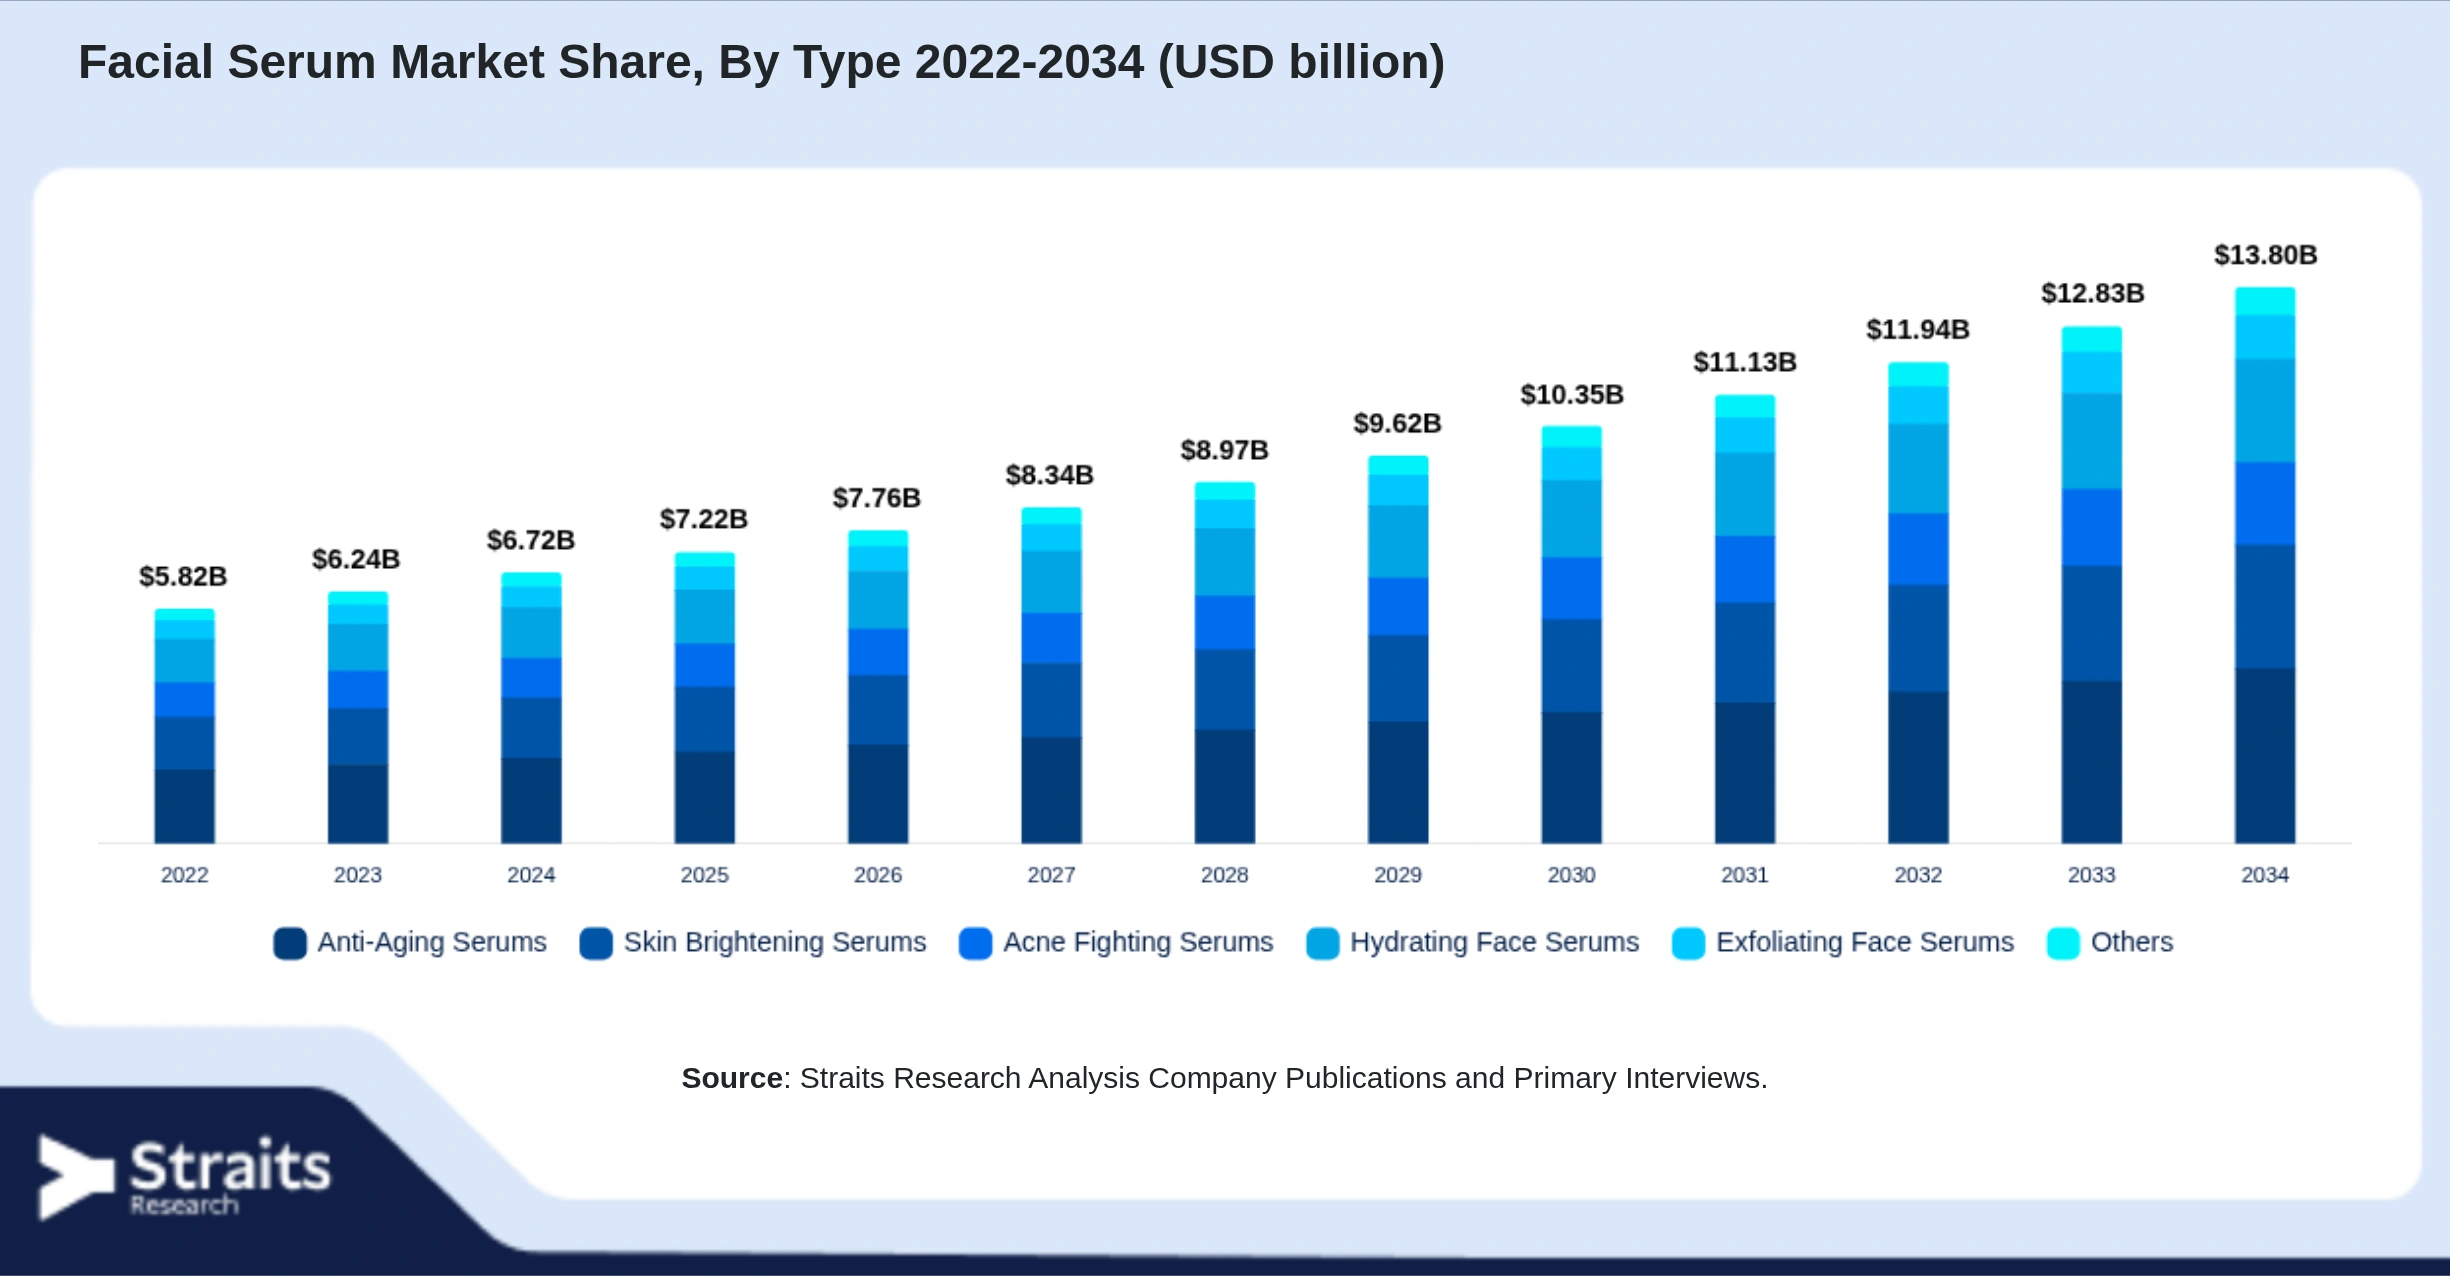Click the Straits Research logo

tap(184, 1177)
